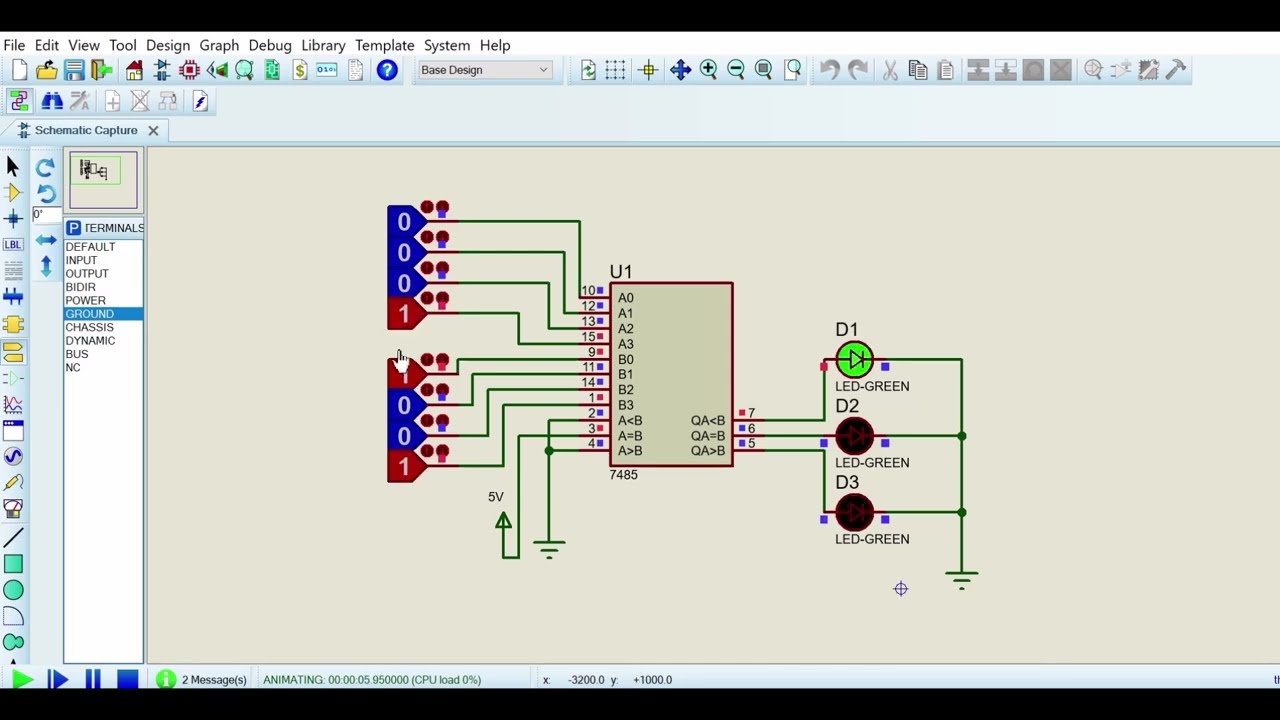Select the Terminals mode tool
The image size is (1280, 720).
pos(13,352)
